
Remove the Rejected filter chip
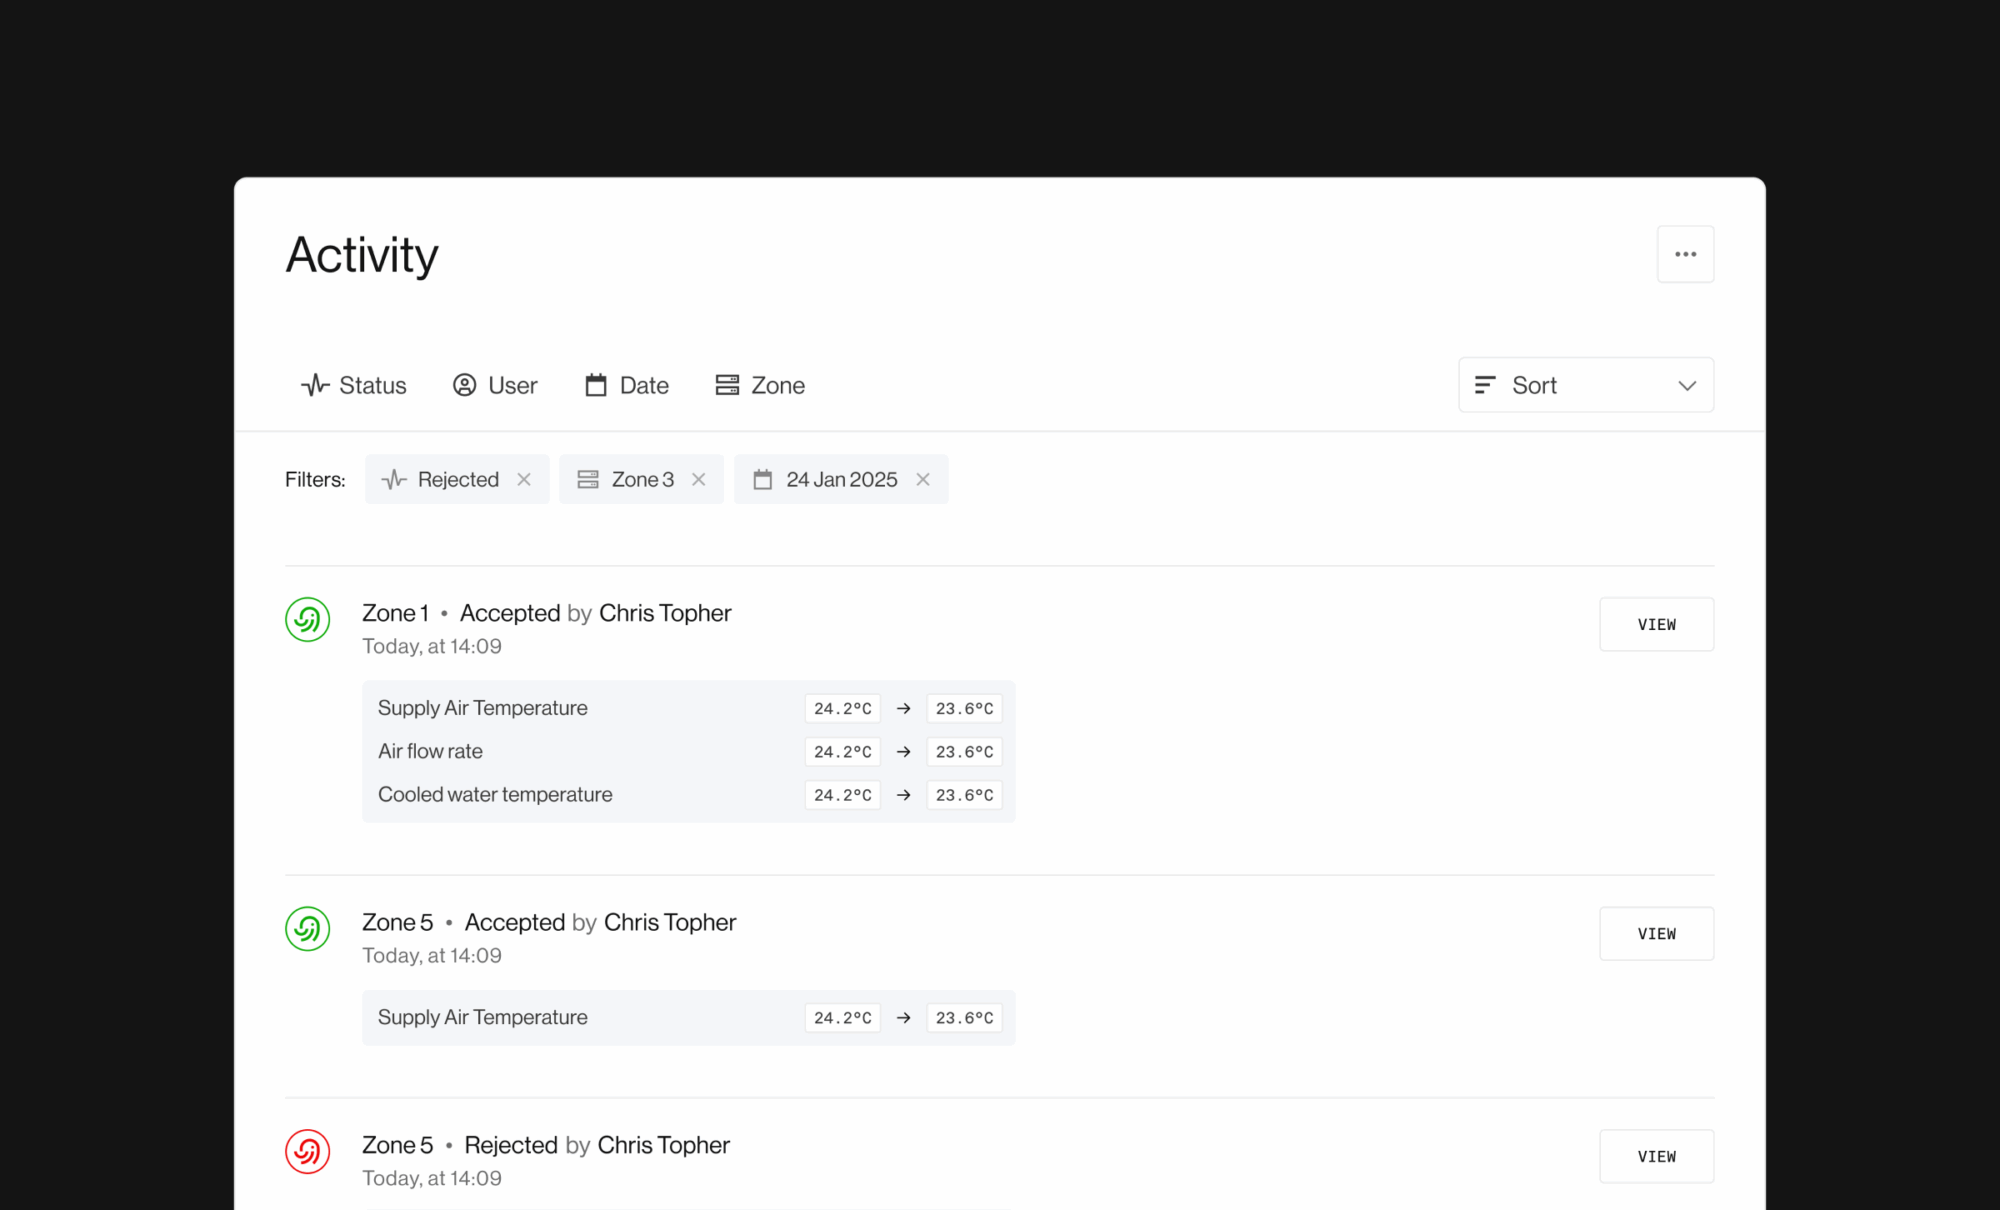(524, 480)
